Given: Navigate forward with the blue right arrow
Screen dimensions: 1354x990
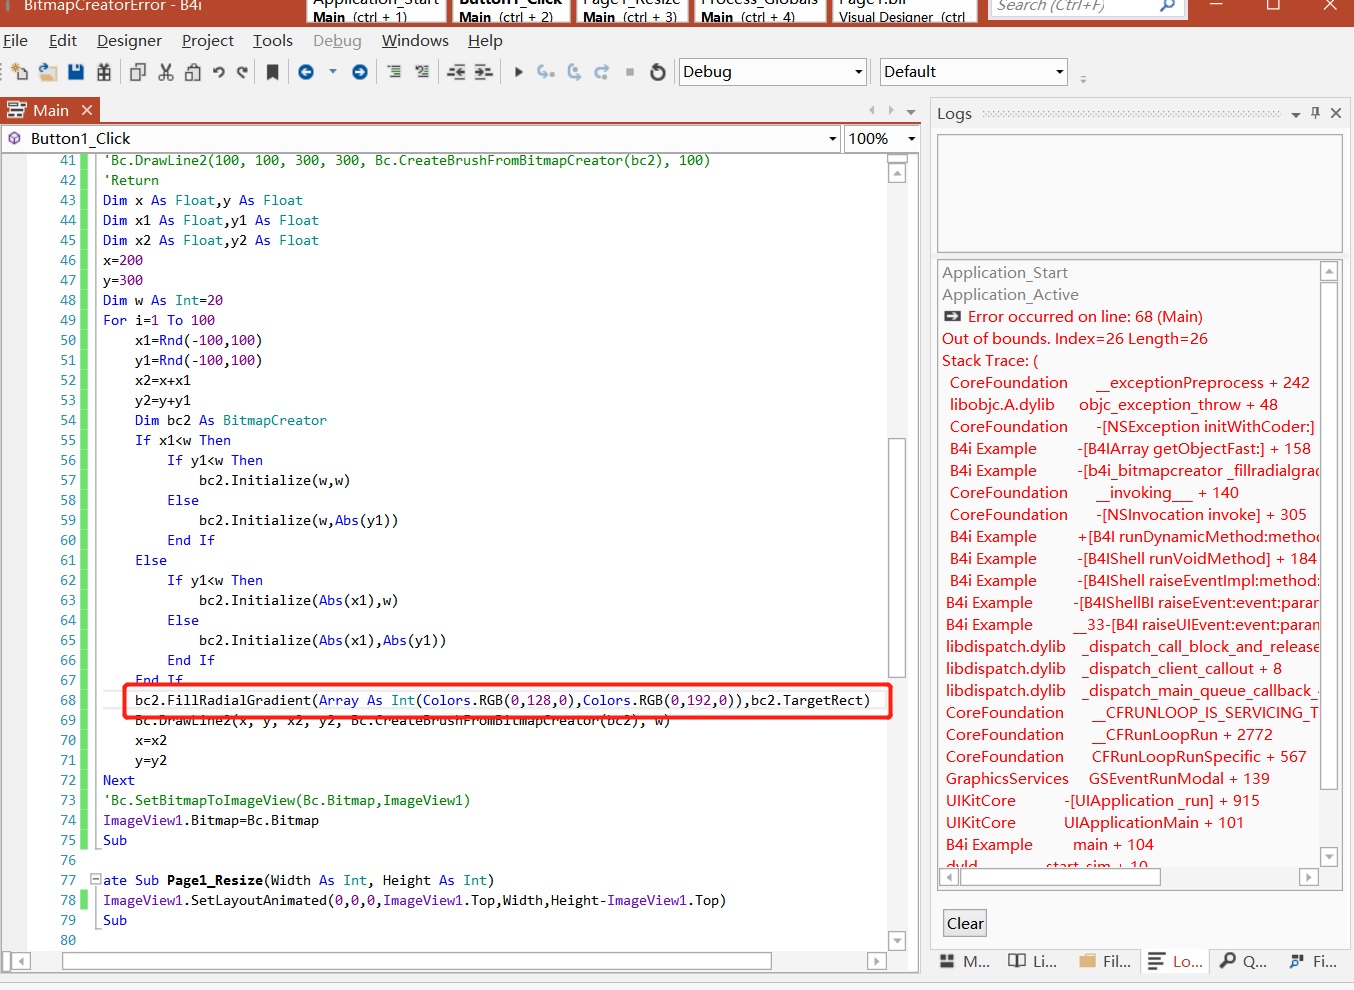Looking at the screenshot, I should pyautogui.click(x=360, y=72).
